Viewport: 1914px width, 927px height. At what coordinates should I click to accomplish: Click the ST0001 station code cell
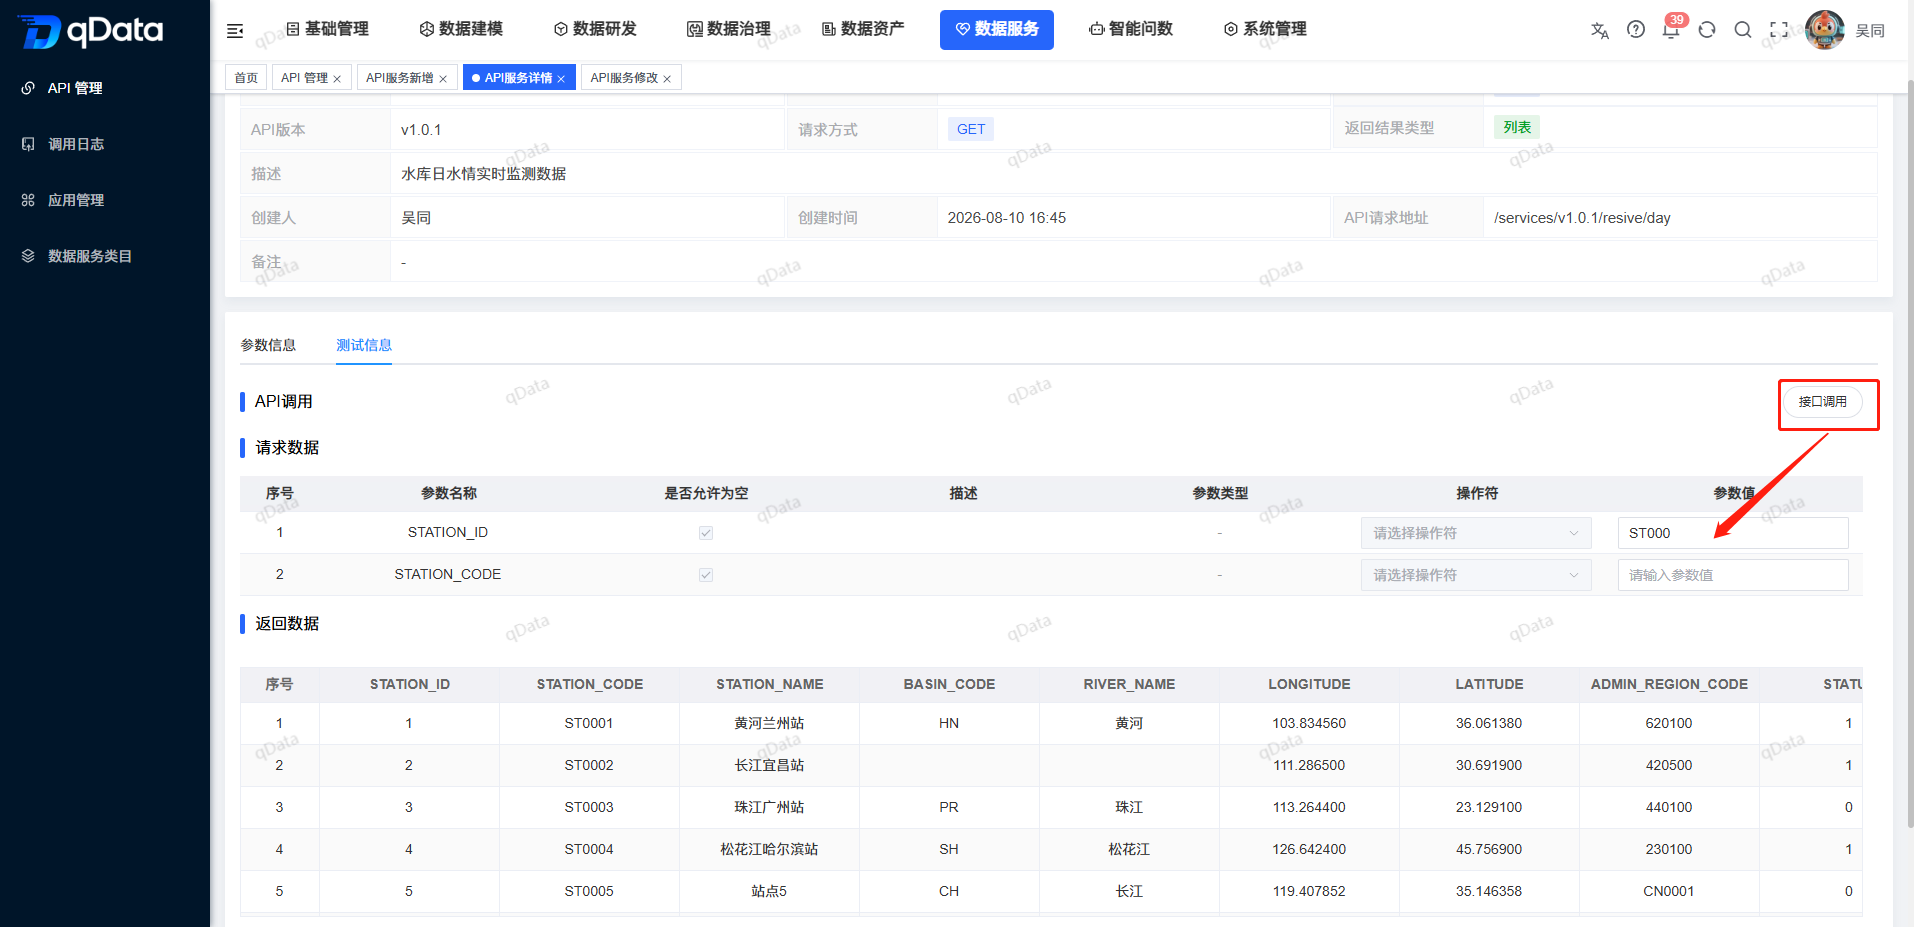[589, 723]
